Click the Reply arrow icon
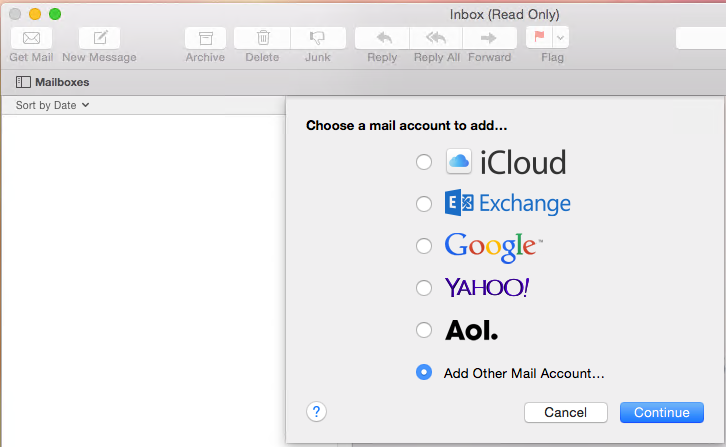Image resolution: width=726 pixels, height=447 pixels. pyautogui.click(x=382, y=38)
